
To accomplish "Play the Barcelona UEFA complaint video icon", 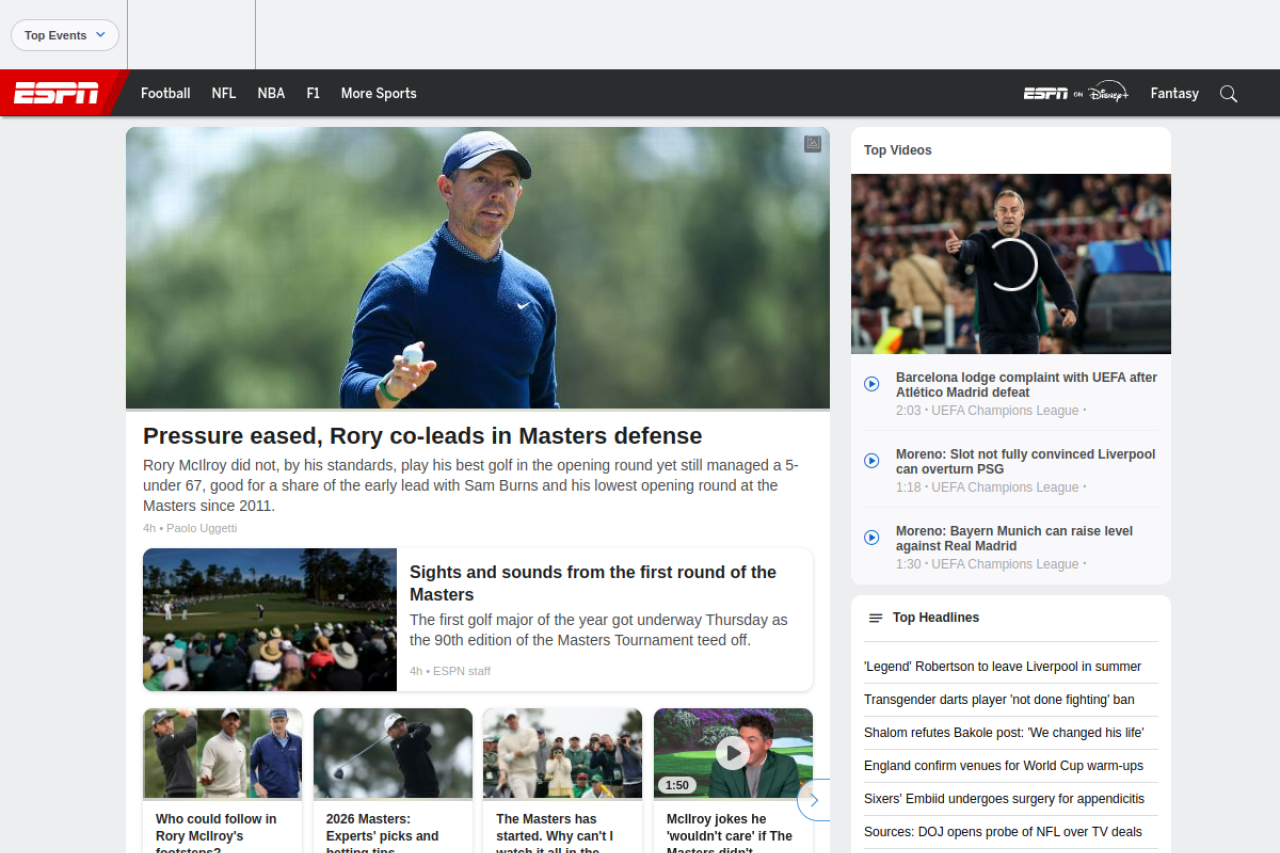I will [x=871, y=384].
